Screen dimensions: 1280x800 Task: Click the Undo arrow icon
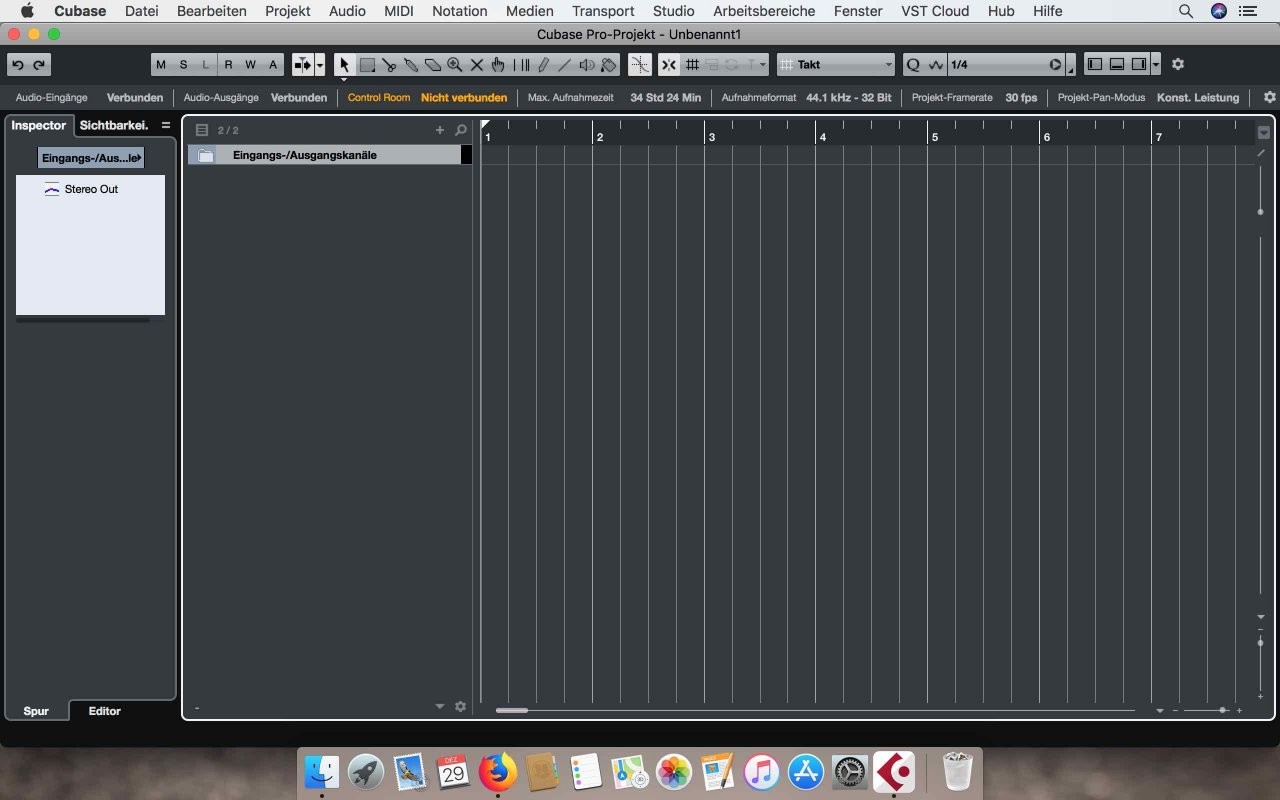tap(18, 65)
